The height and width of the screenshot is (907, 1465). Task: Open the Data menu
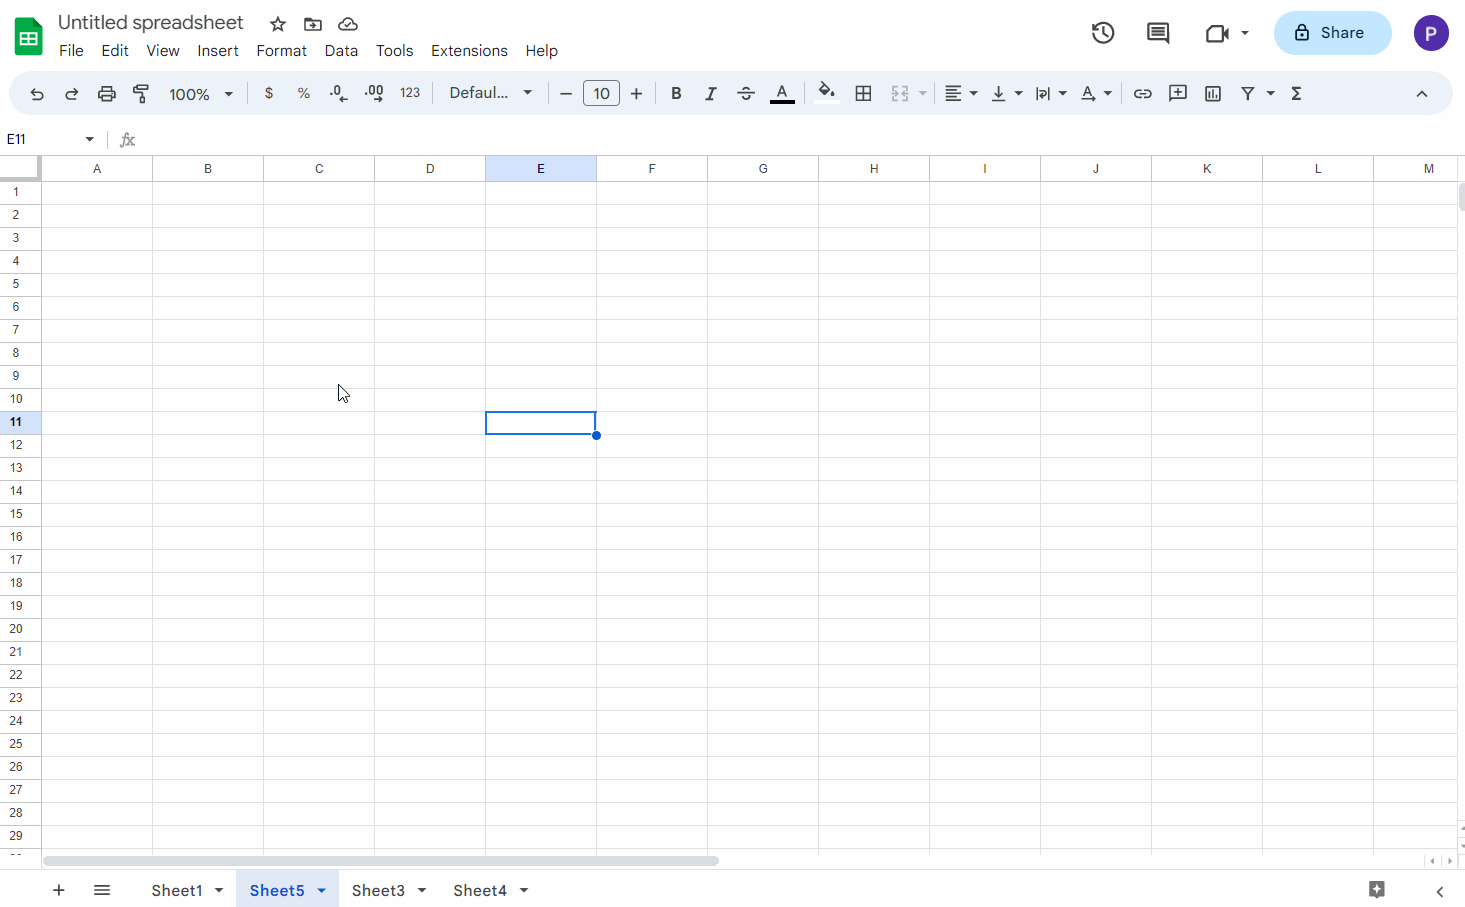[x=341, y=51]
